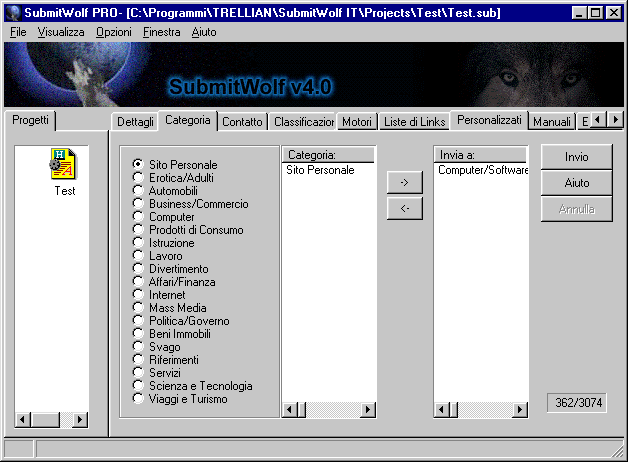
Task: Open the Aiuto menu
Action: (x=204, y=32)
